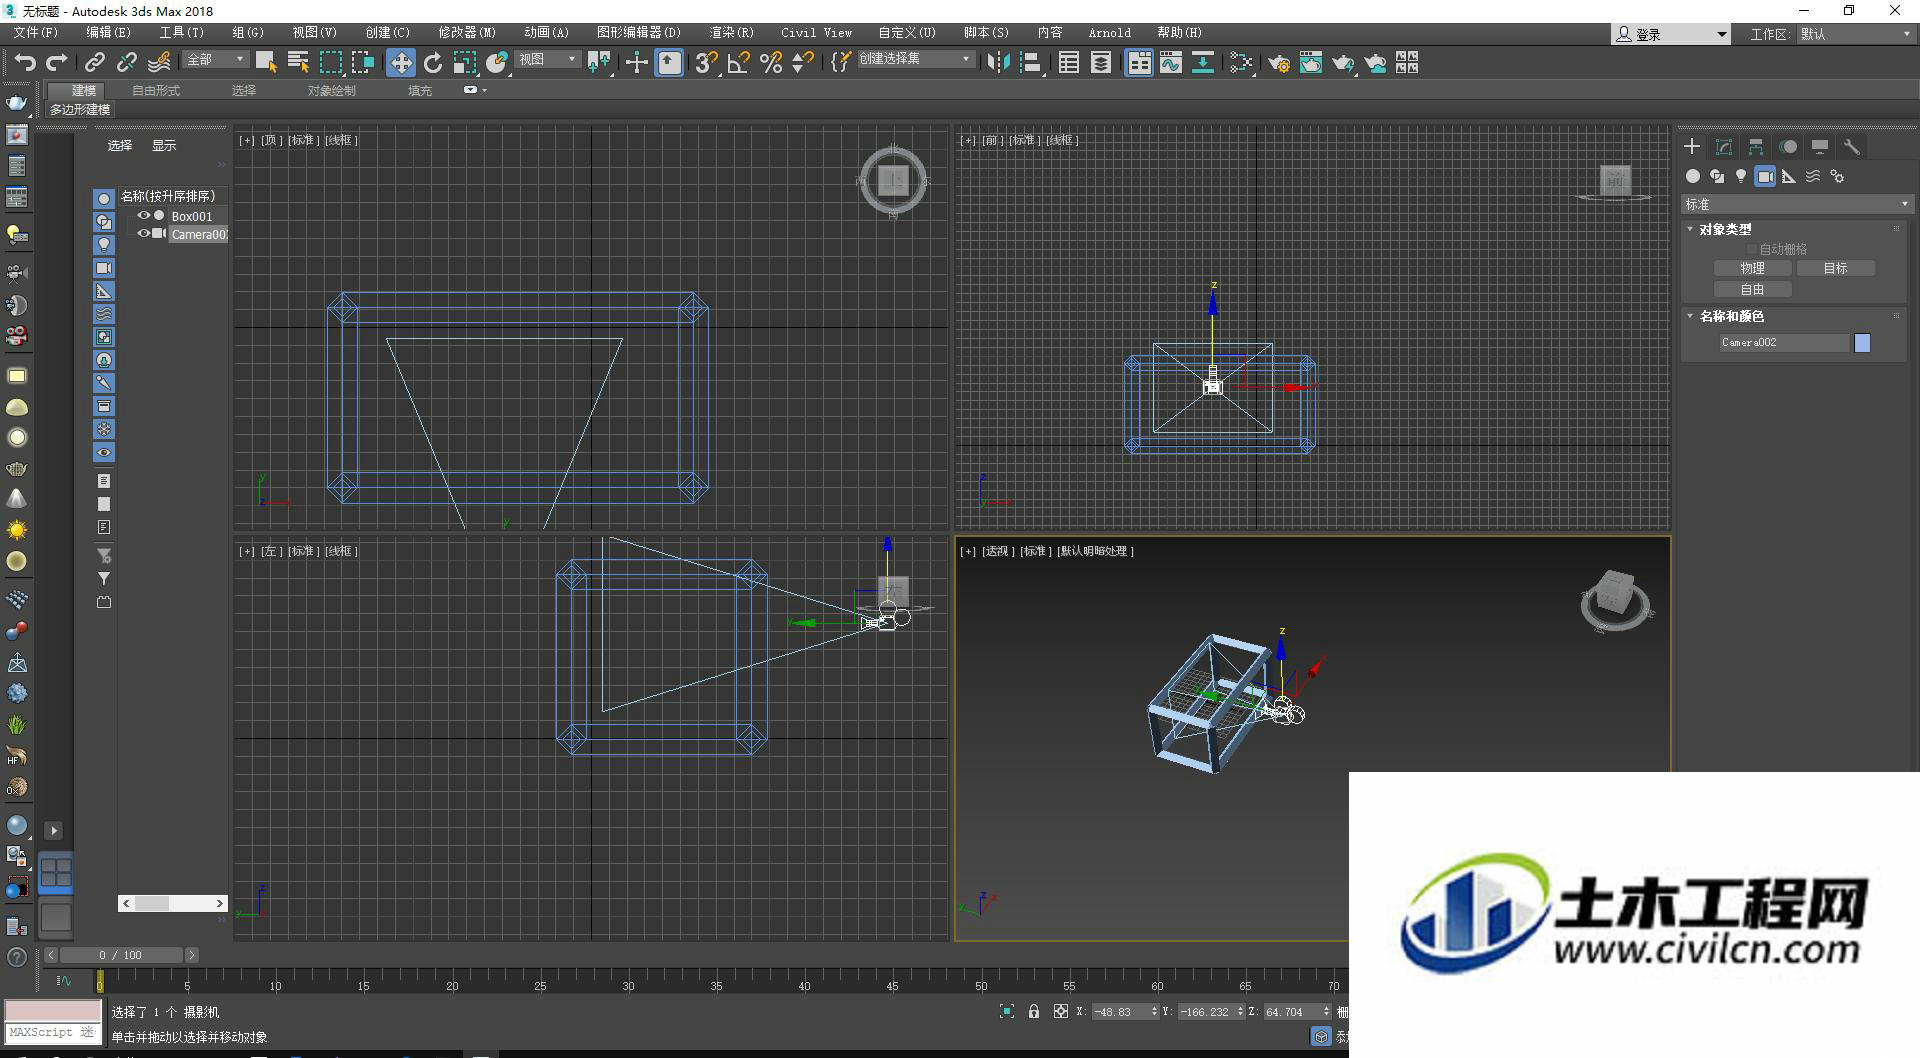Open the Curve Editor icon
Image resolution: width=1920 pixels, height=1058 pixels.
point(1171,63)
